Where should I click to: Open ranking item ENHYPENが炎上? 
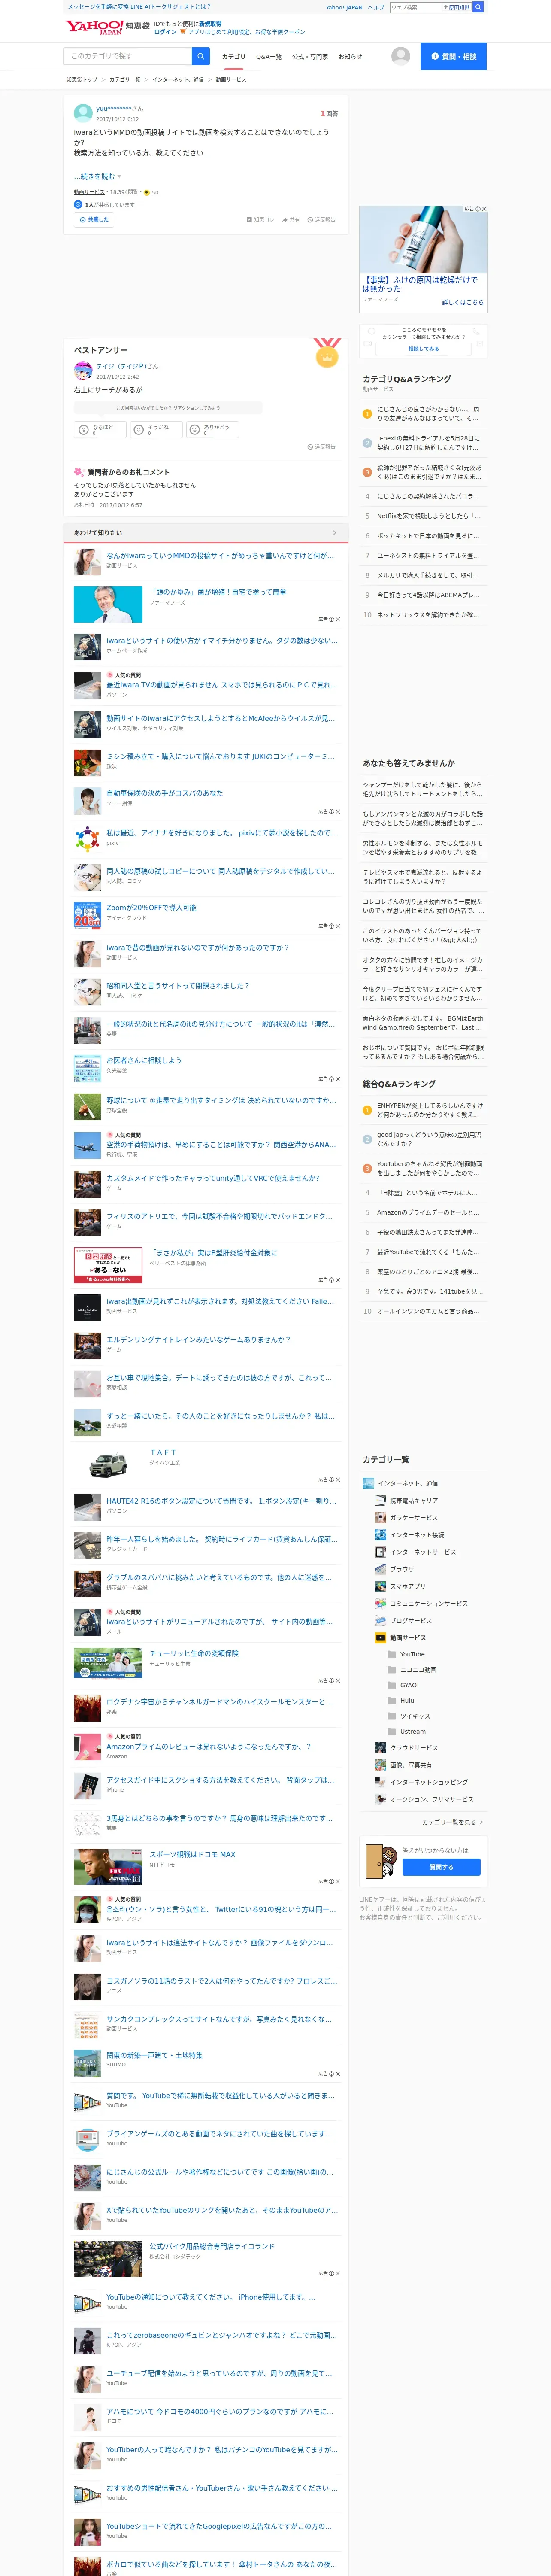(430, 1110)
